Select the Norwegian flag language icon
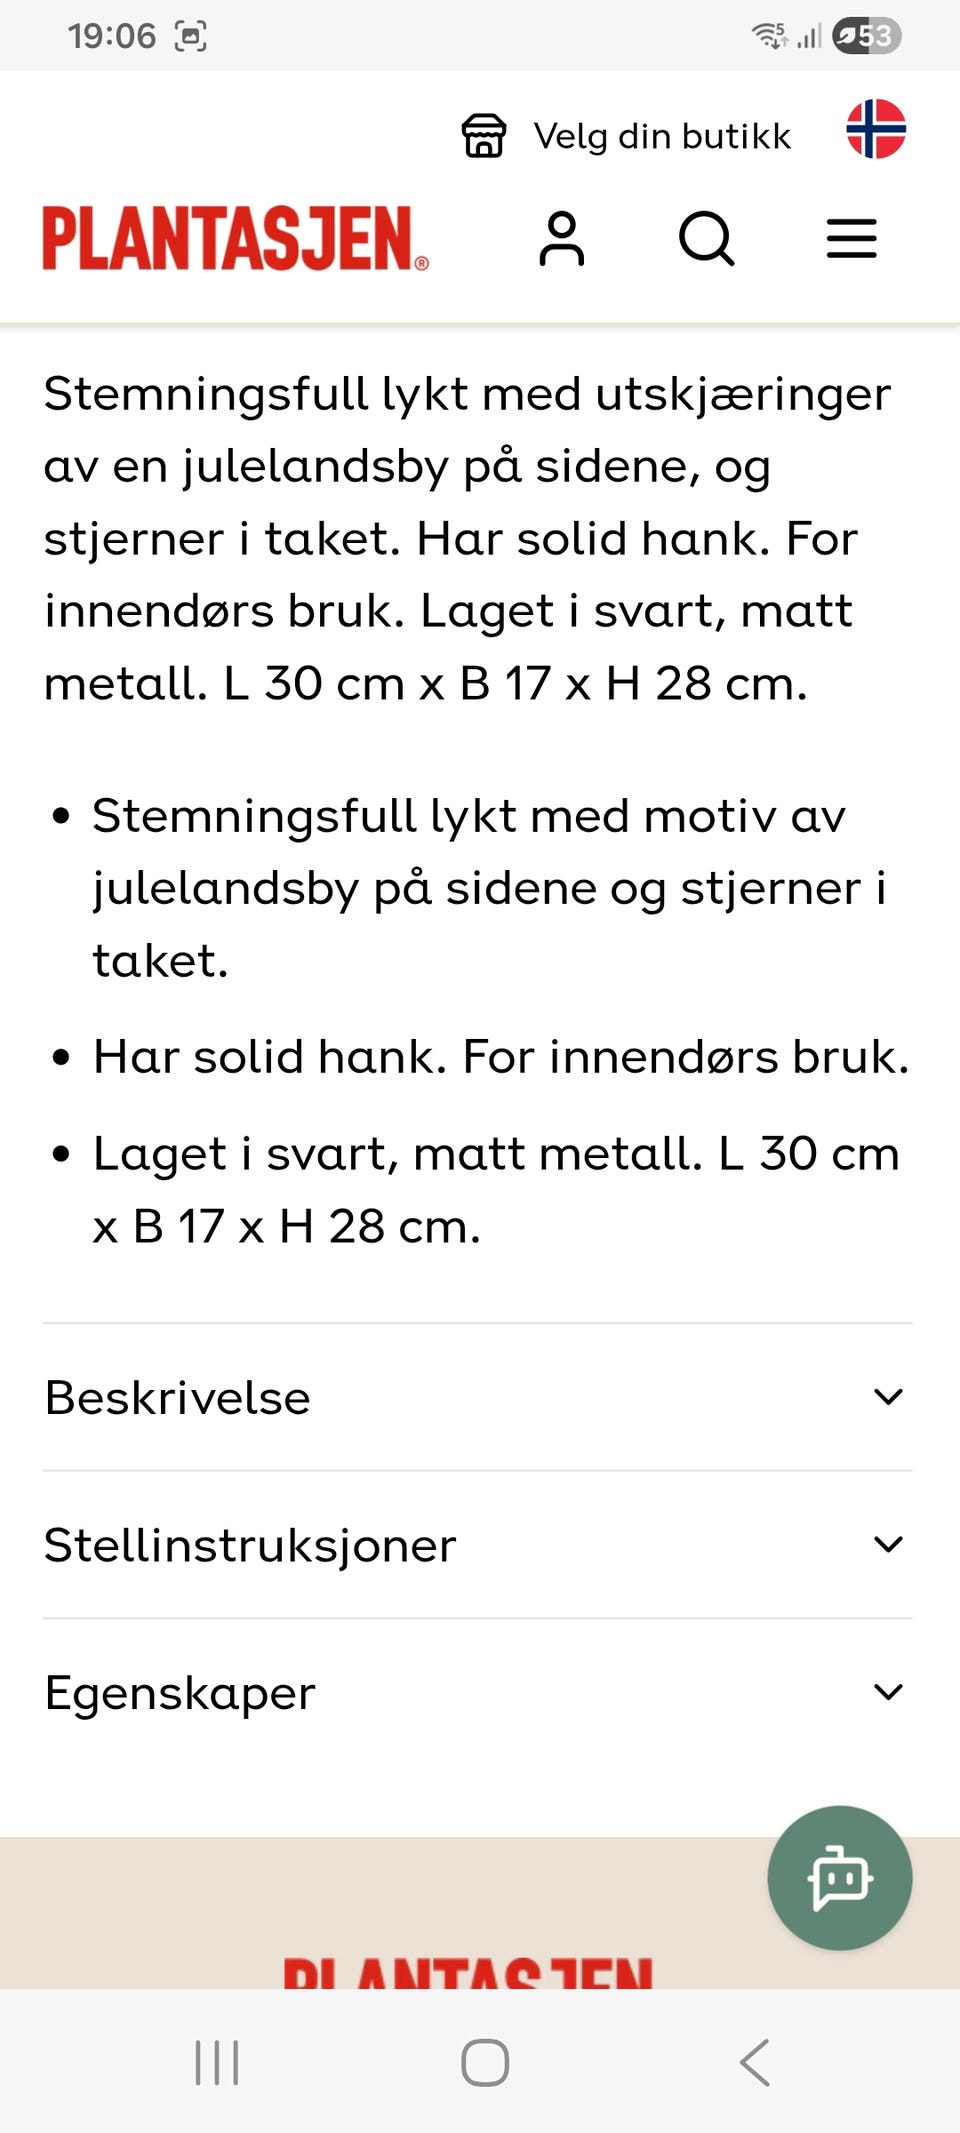This screenshot has width=960, height=2133. 876,129
